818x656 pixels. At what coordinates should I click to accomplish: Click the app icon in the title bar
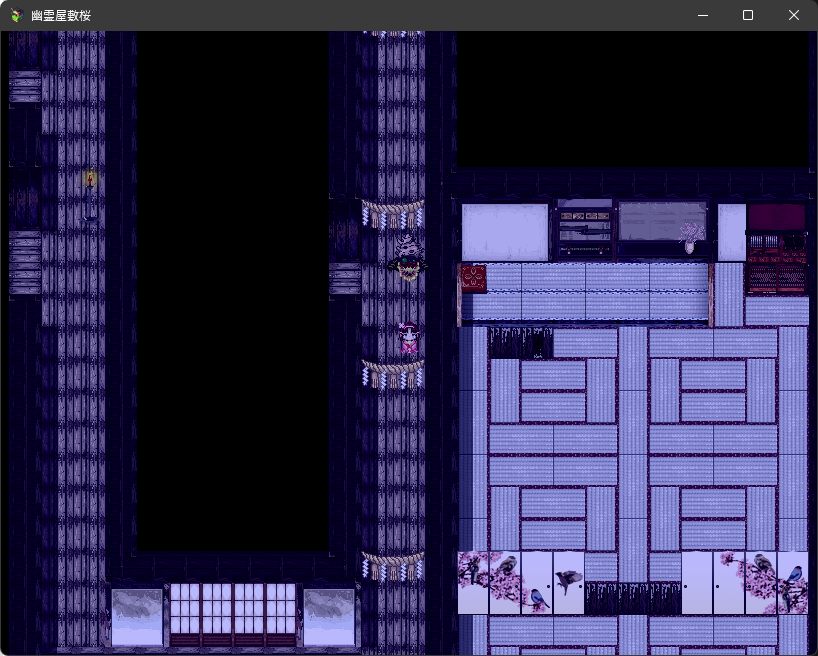[x=17, y=15]
